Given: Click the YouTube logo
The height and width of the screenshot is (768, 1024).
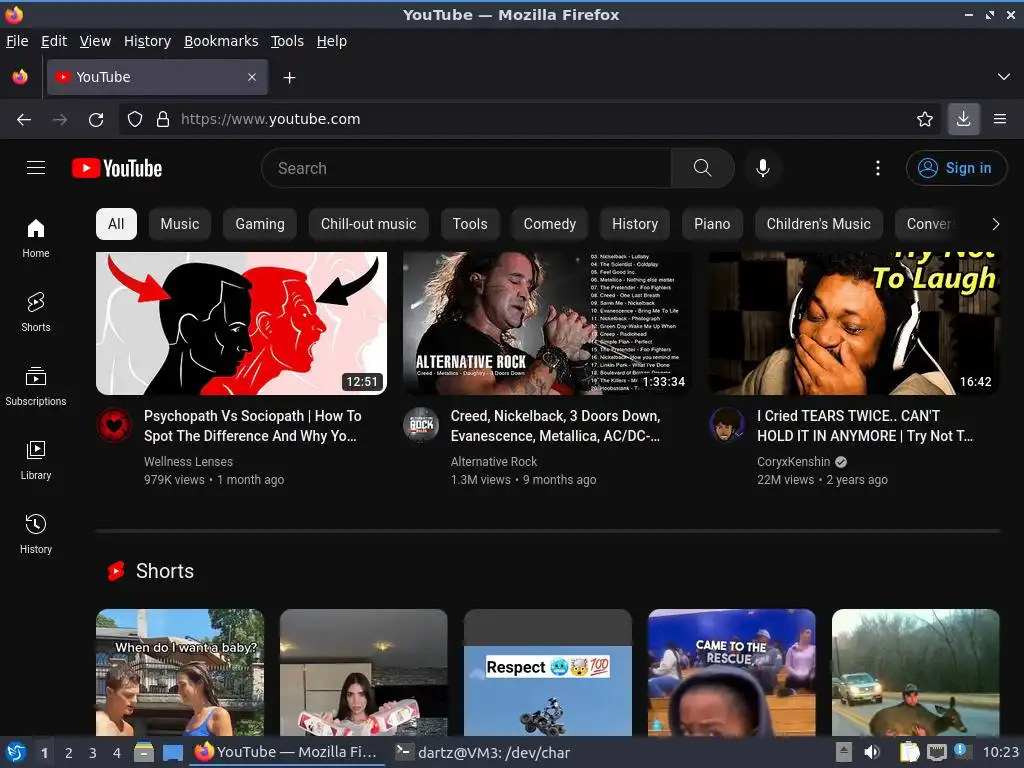Looking at the screenshot, I should point(117,168).
